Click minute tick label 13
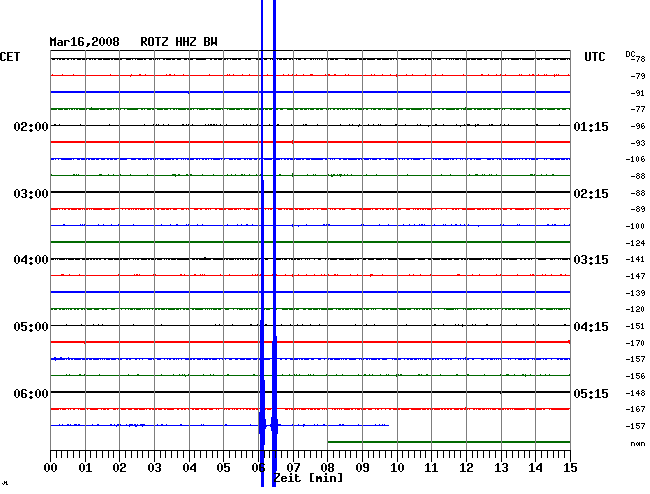Viewport: 650px width, 494px height. coord(501,468)
